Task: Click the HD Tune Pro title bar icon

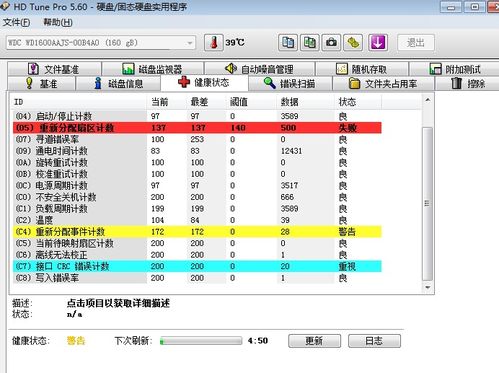Action: [x=5, y=6]
